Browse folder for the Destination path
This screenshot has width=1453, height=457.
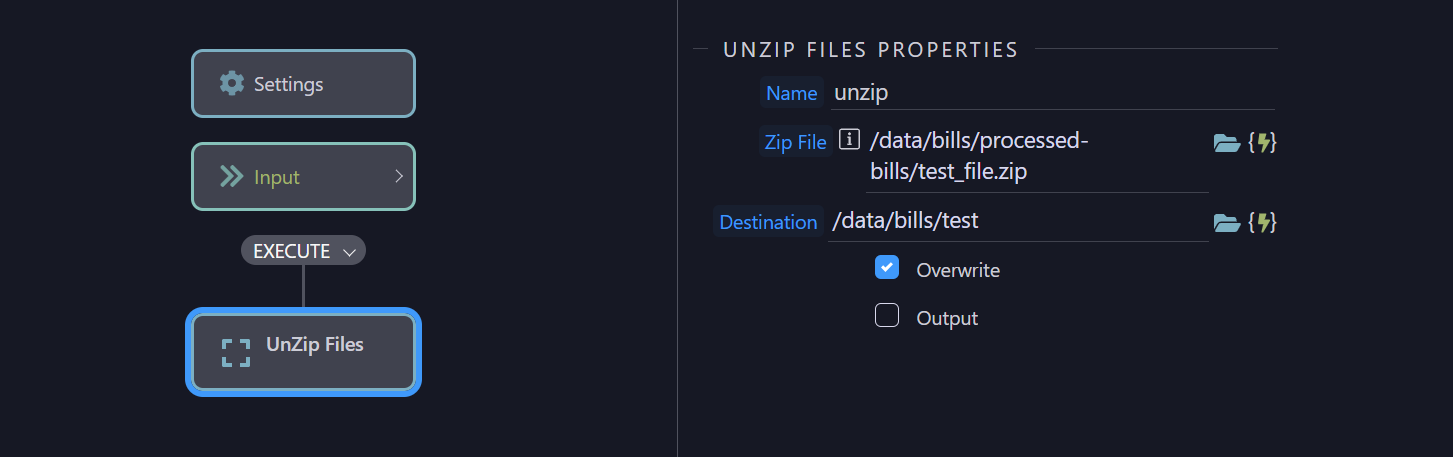point(1226,222)
